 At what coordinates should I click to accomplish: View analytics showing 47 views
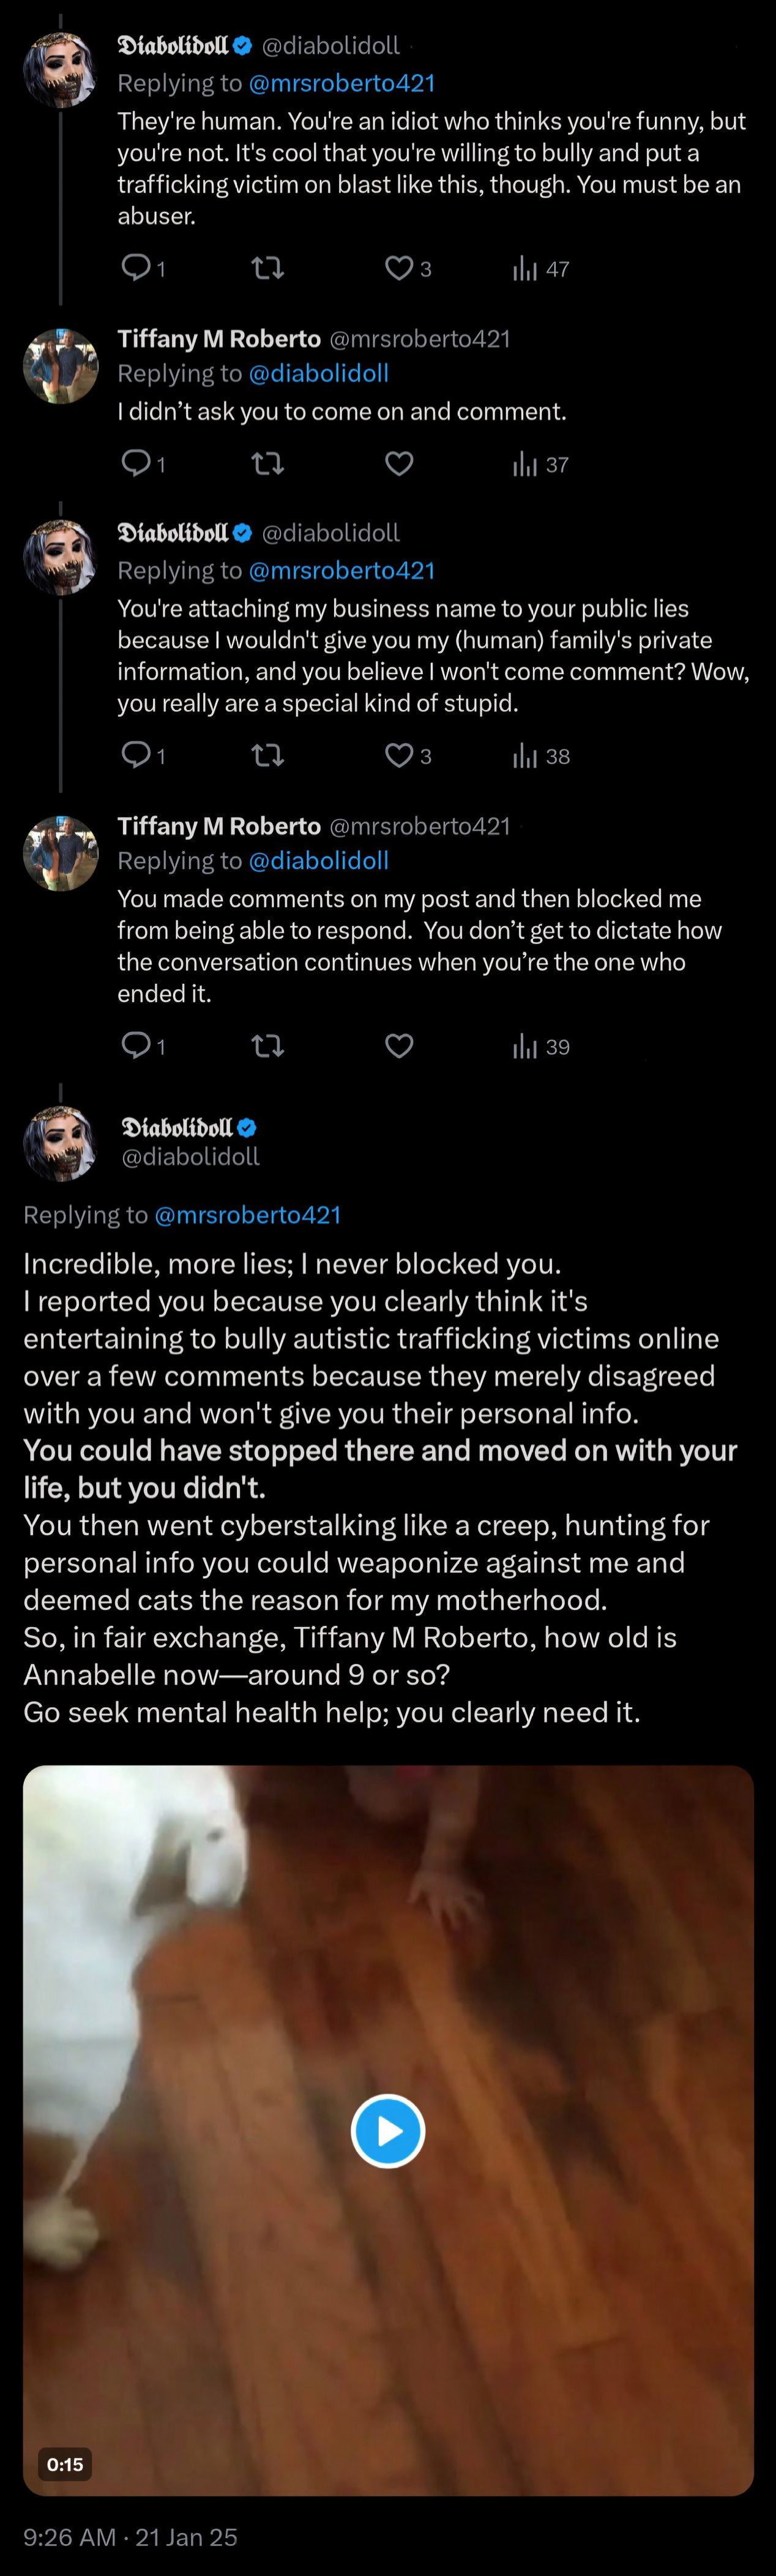[540, 268]
